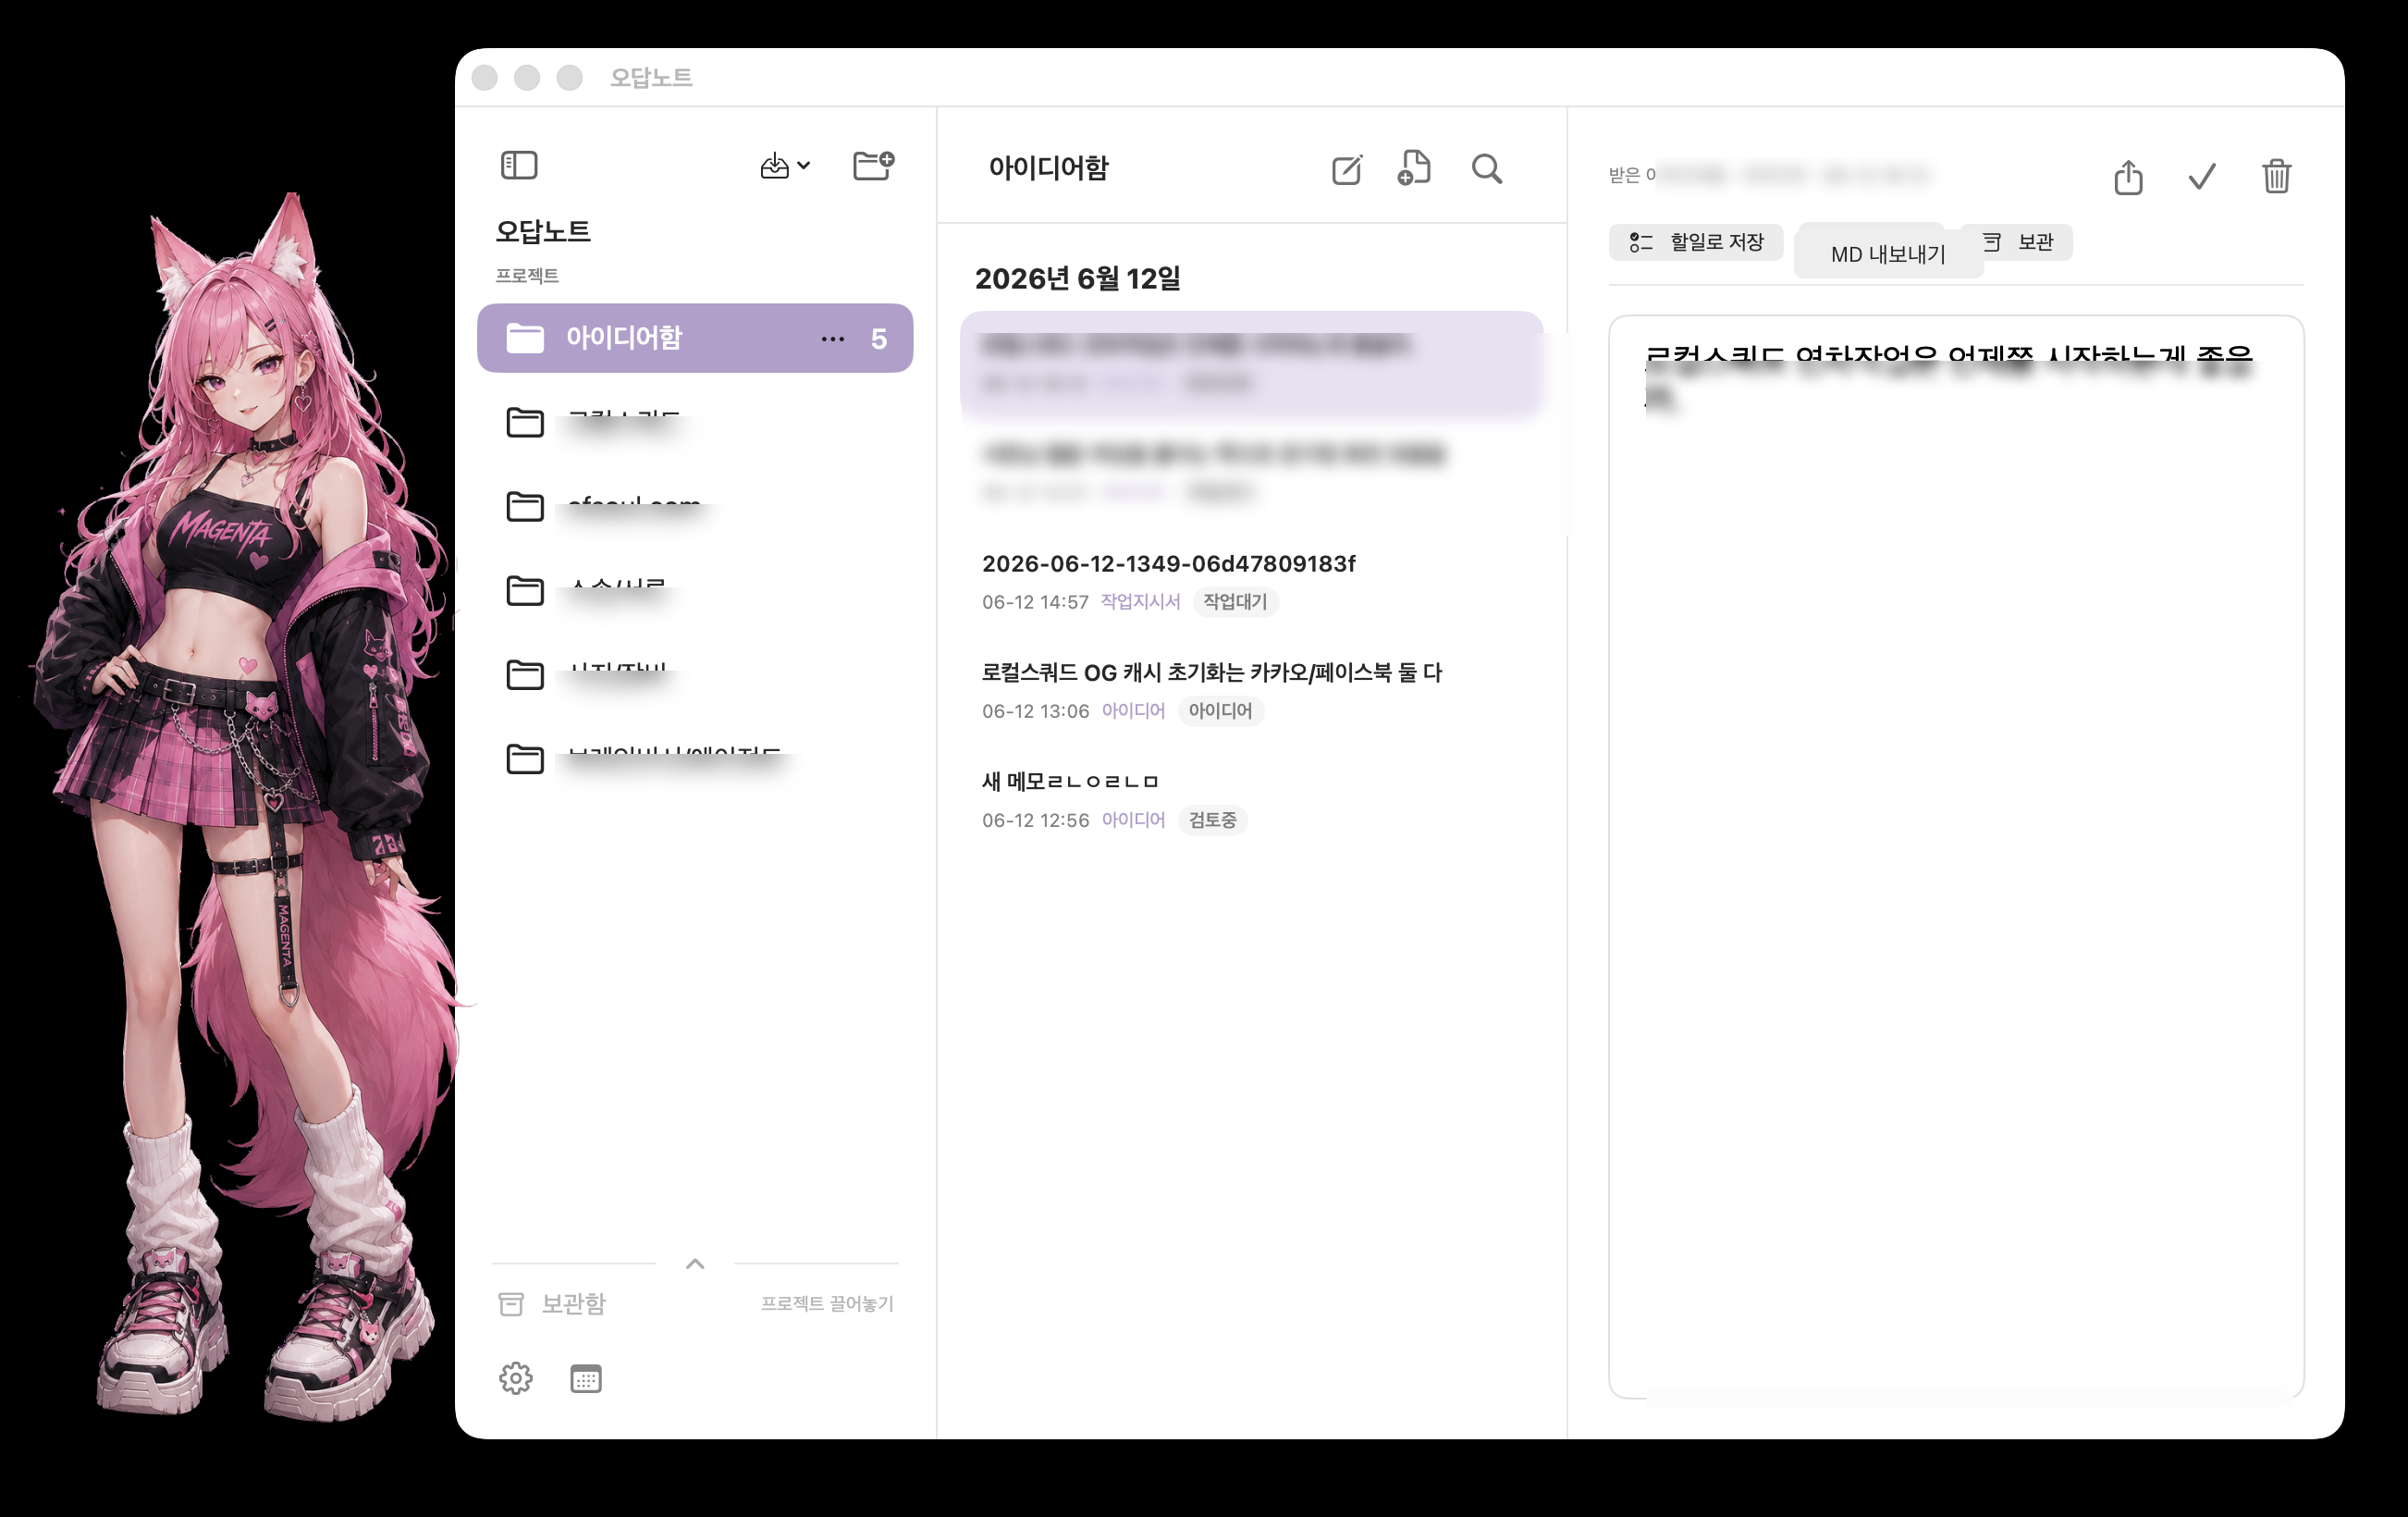This screenshot has width=2408, height=1517.
Task: Add a new document from file
Action: pyautogui.click(x=1414, y=168)
